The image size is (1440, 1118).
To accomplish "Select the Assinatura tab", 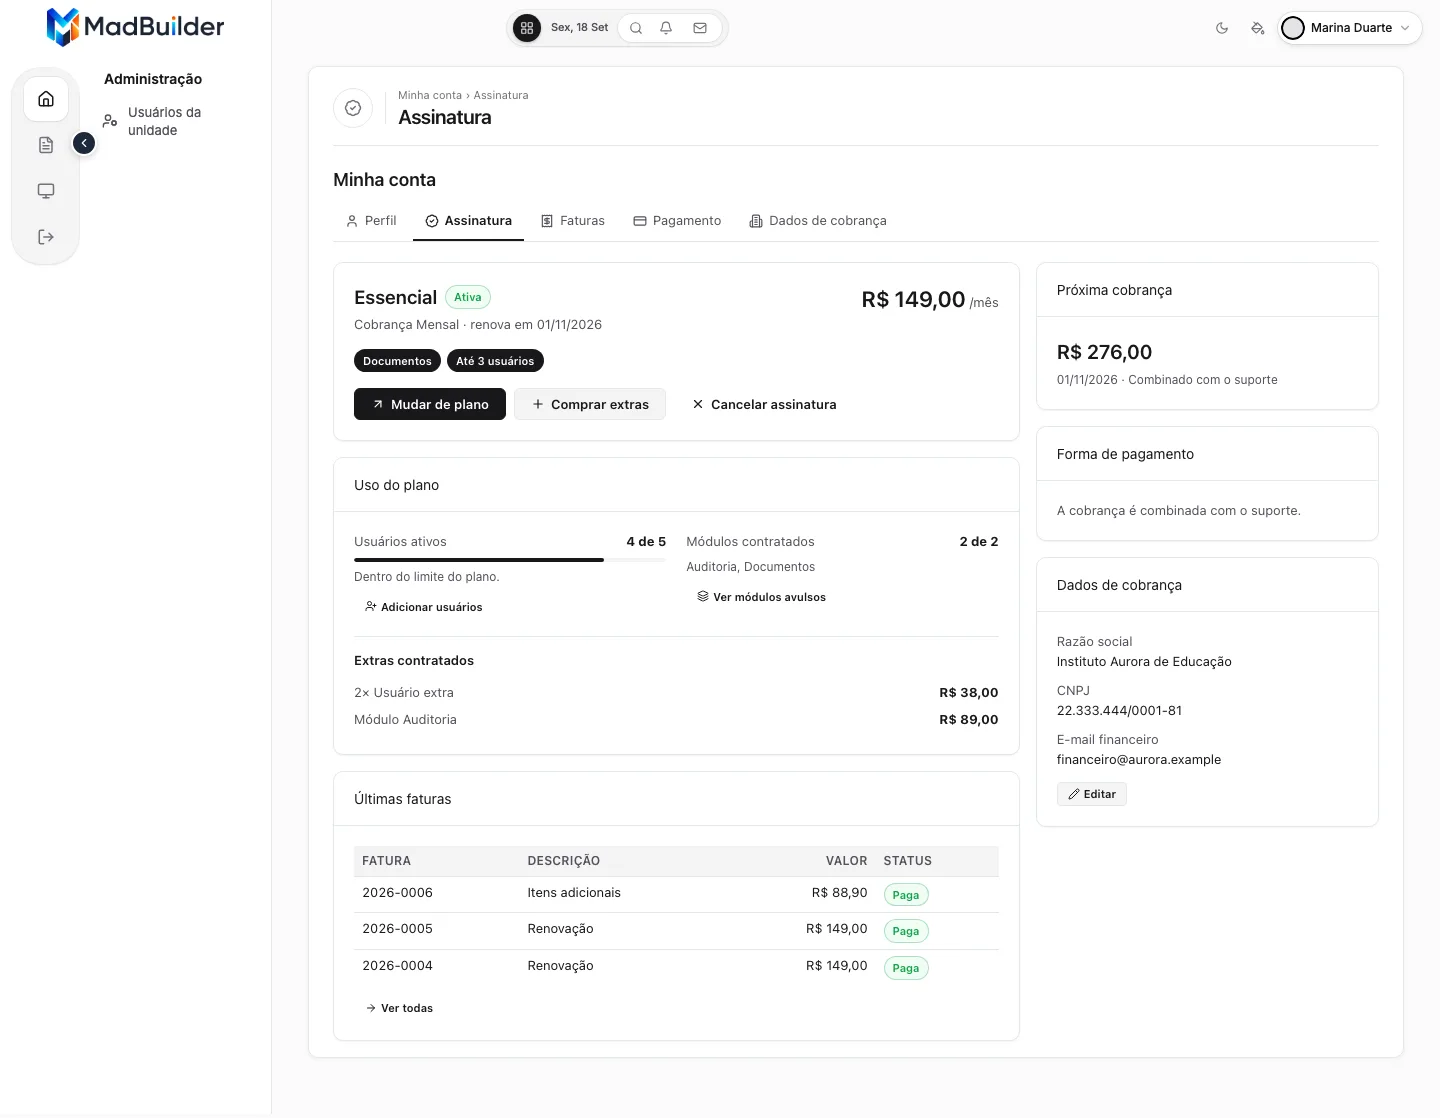I will tap(468, 221).
